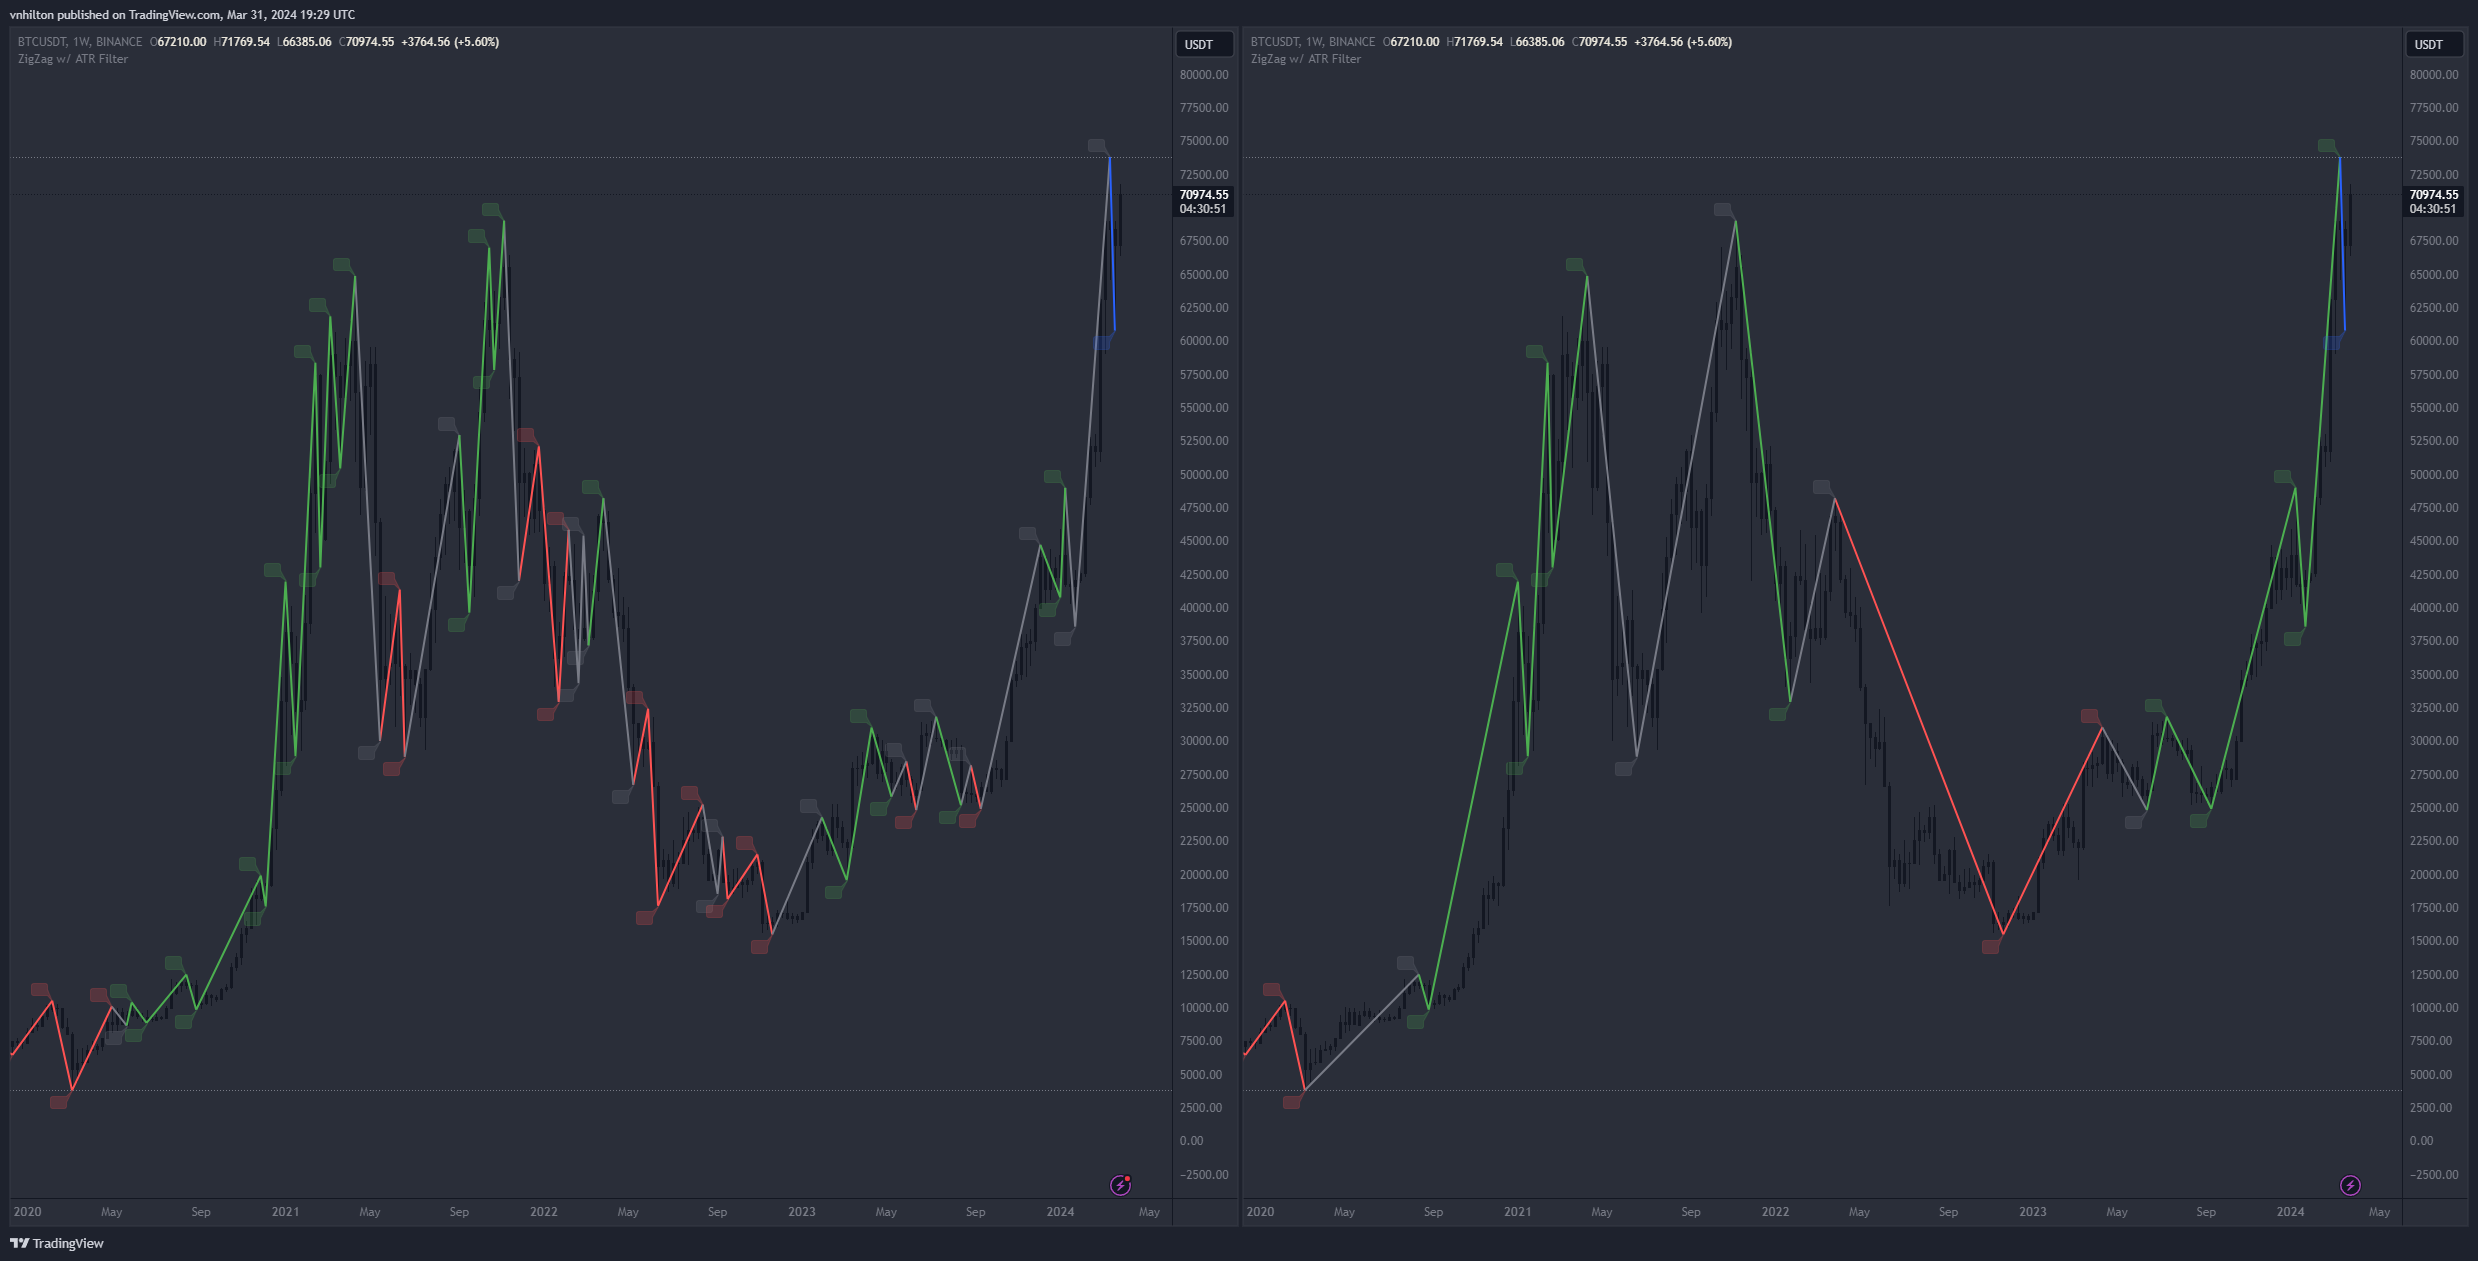Click 20000.00 on the left chart price axis
Image resolution: width=2478 pixels, height=1261 pixels.
(1204, 875)
